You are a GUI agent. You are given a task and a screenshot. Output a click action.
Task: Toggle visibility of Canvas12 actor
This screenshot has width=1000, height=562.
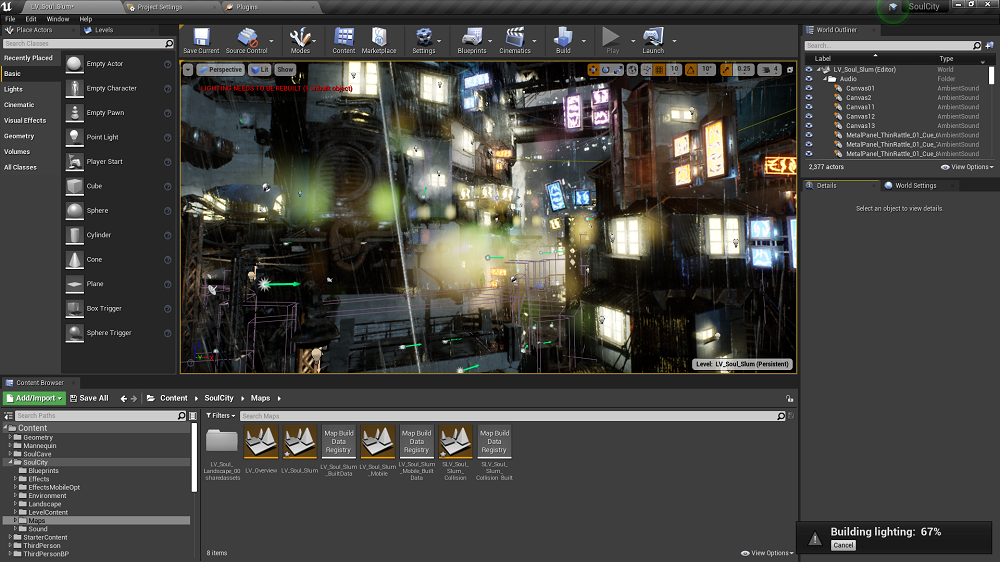(x=809, y=116)
